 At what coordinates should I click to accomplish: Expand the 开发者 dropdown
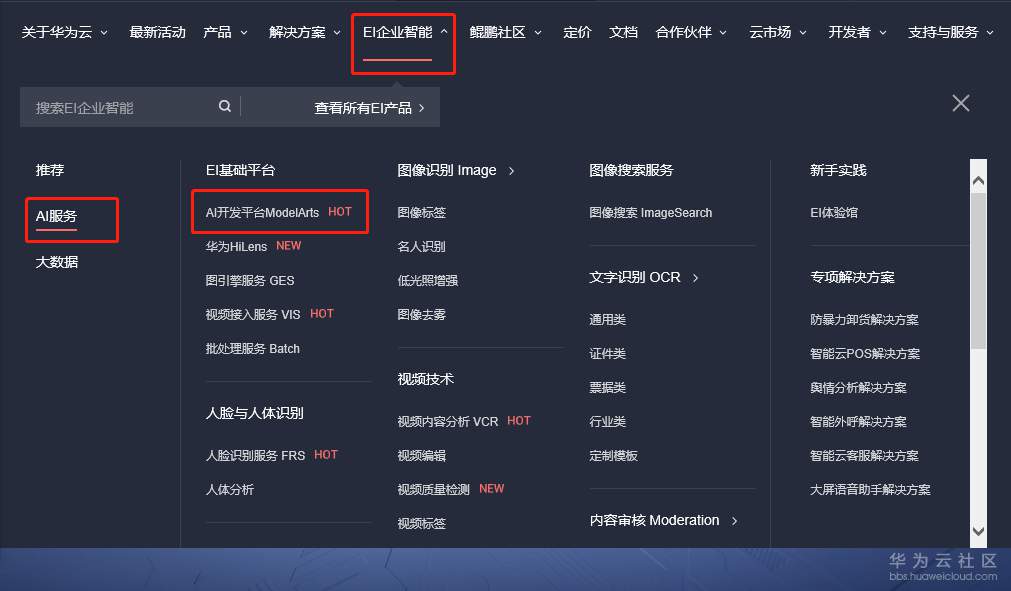pos(857,32)
